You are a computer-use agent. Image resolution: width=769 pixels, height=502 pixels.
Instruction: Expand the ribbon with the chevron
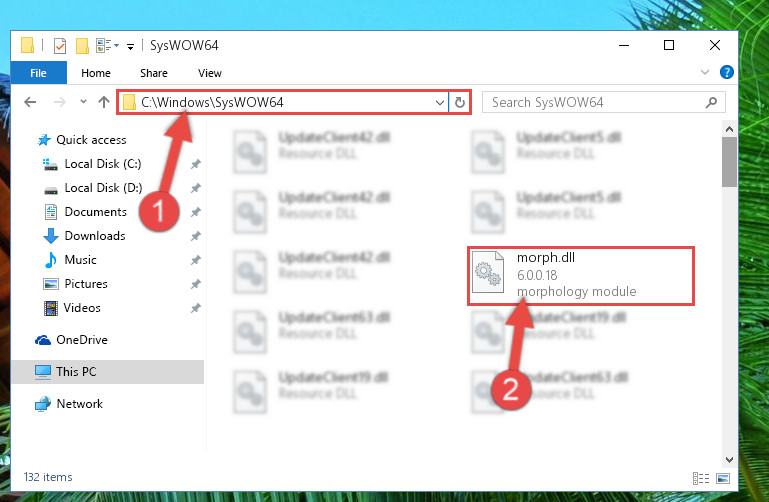pyautogui.click(x=705, y=72)
